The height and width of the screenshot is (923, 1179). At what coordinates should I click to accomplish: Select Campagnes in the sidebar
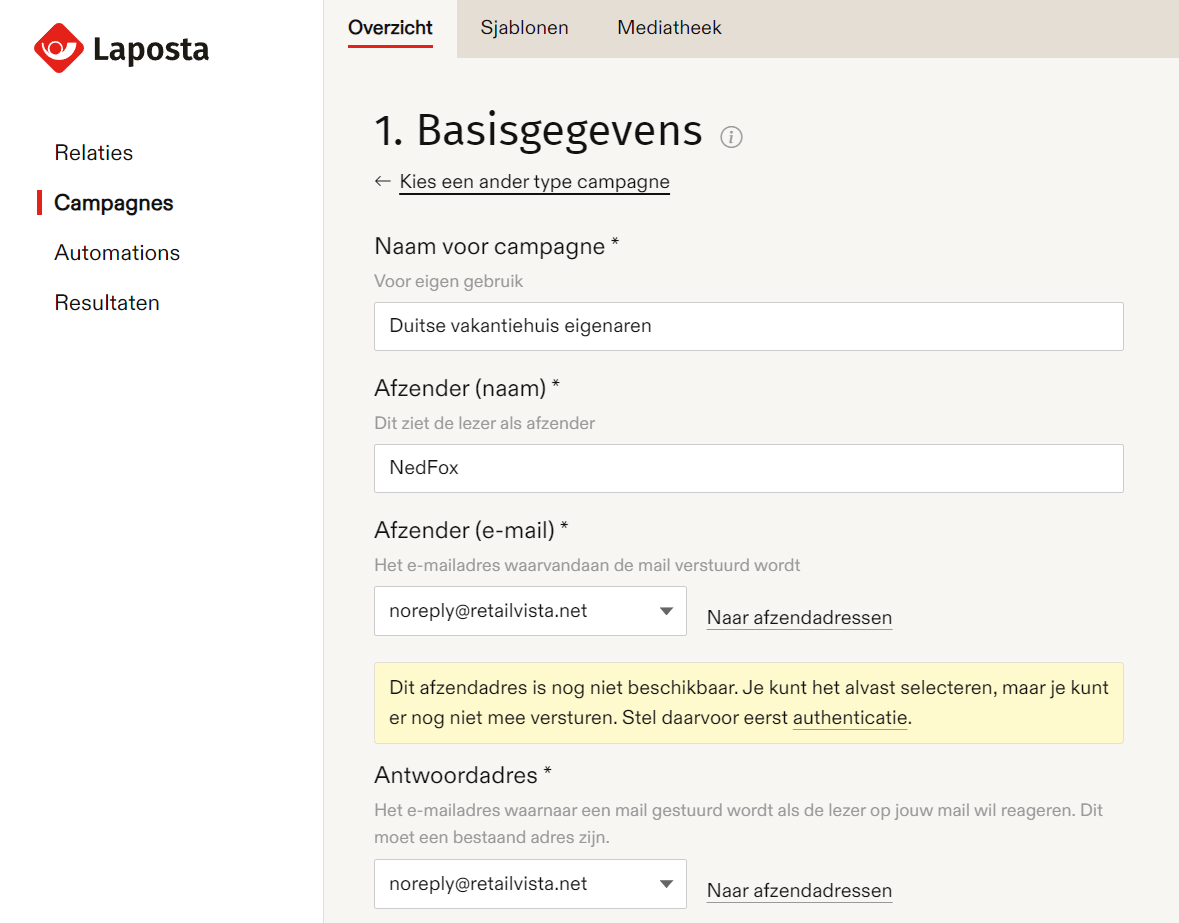[x=115, y=202]
